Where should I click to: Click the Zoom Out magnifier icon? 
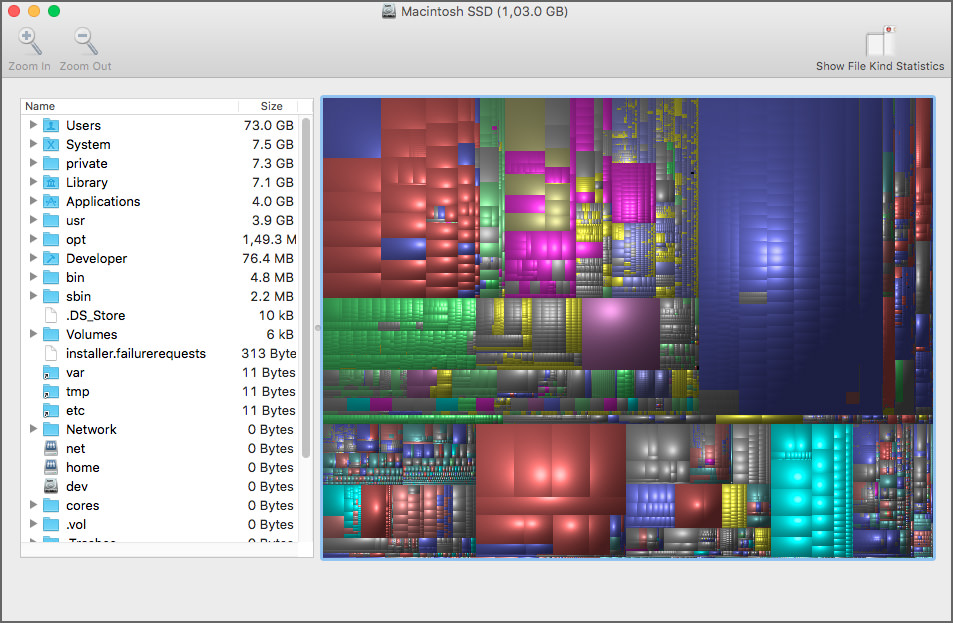pyautogui.click(x=85, y=41)
